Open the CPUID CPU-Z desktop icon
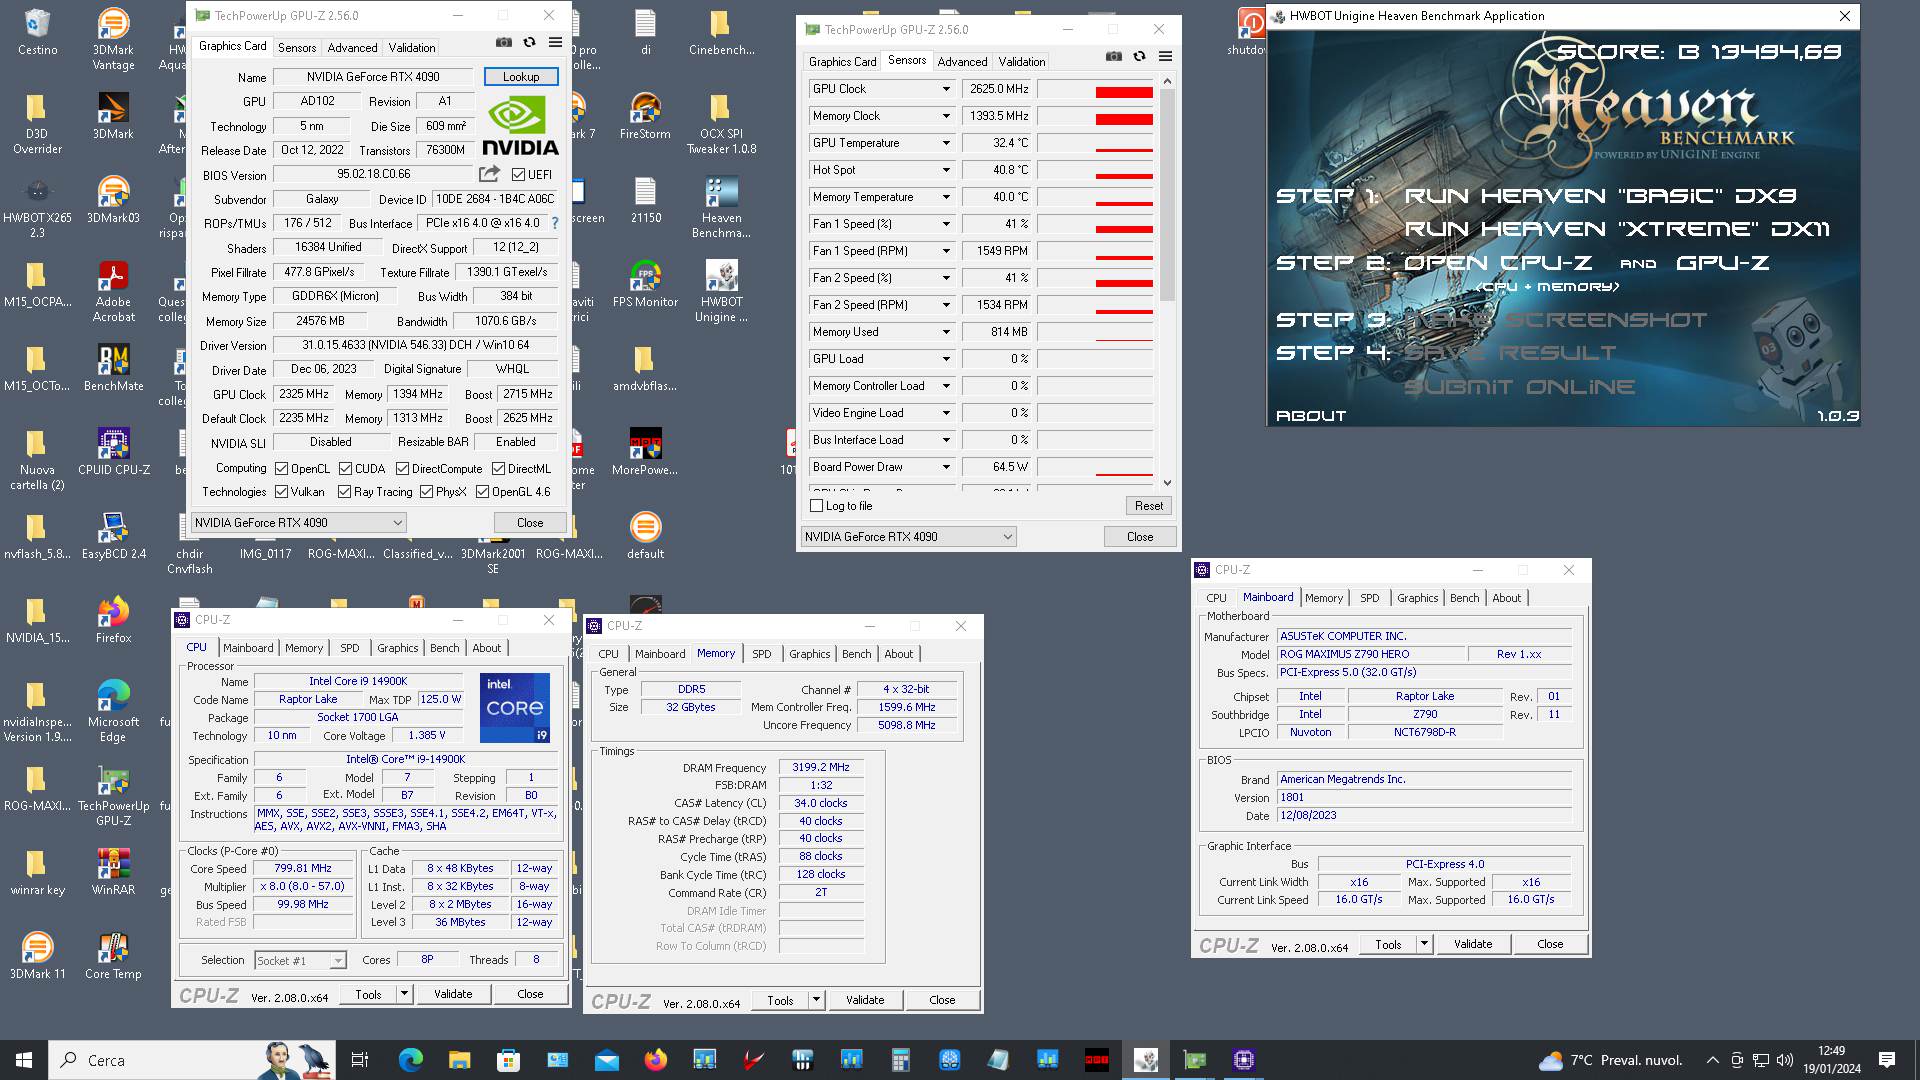This screenshot has height=1080, width=1920. [x=113, y=452]
